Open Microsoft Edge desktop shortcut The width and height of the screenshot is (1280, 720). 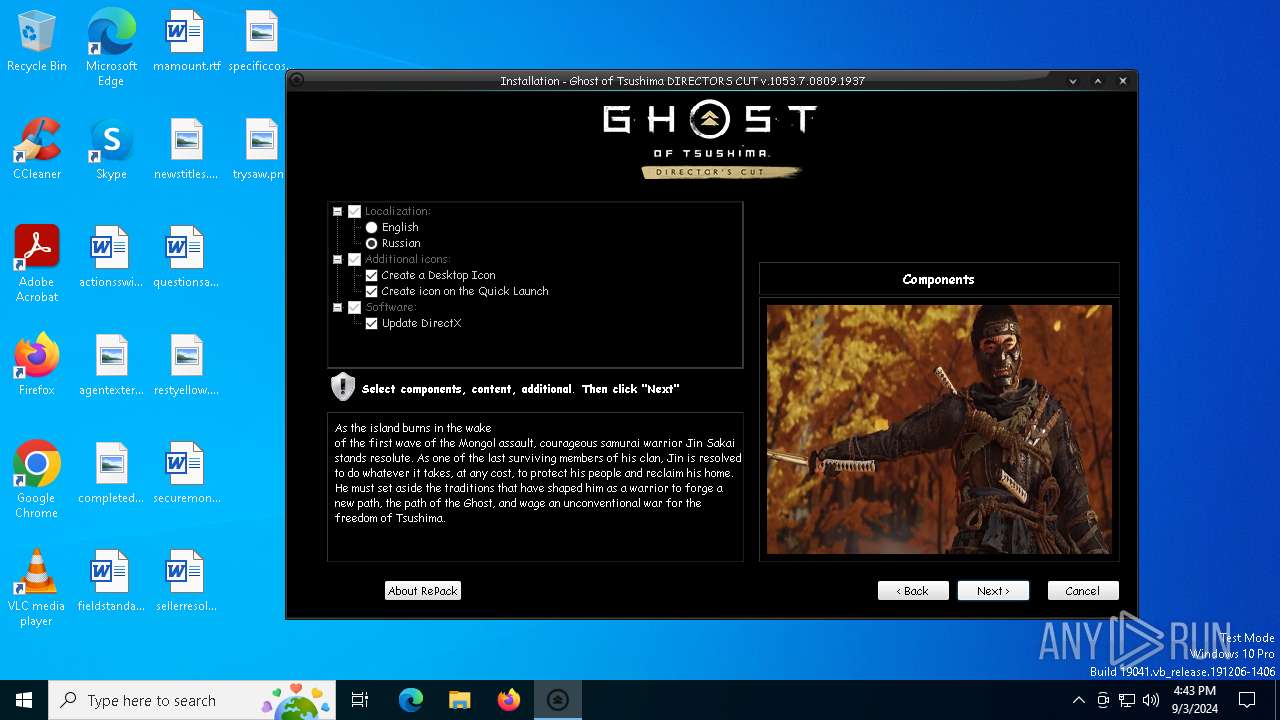[111, 48]
